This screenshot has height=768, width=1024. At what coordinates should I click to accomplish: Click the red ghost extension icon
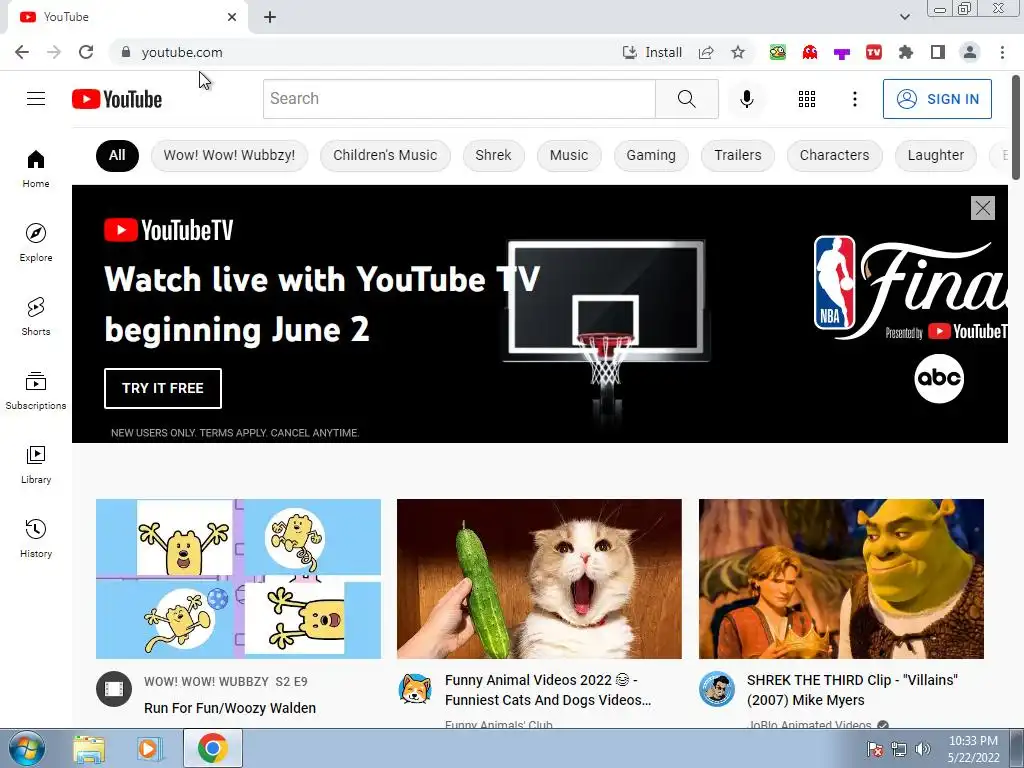(x=810, y=52)
